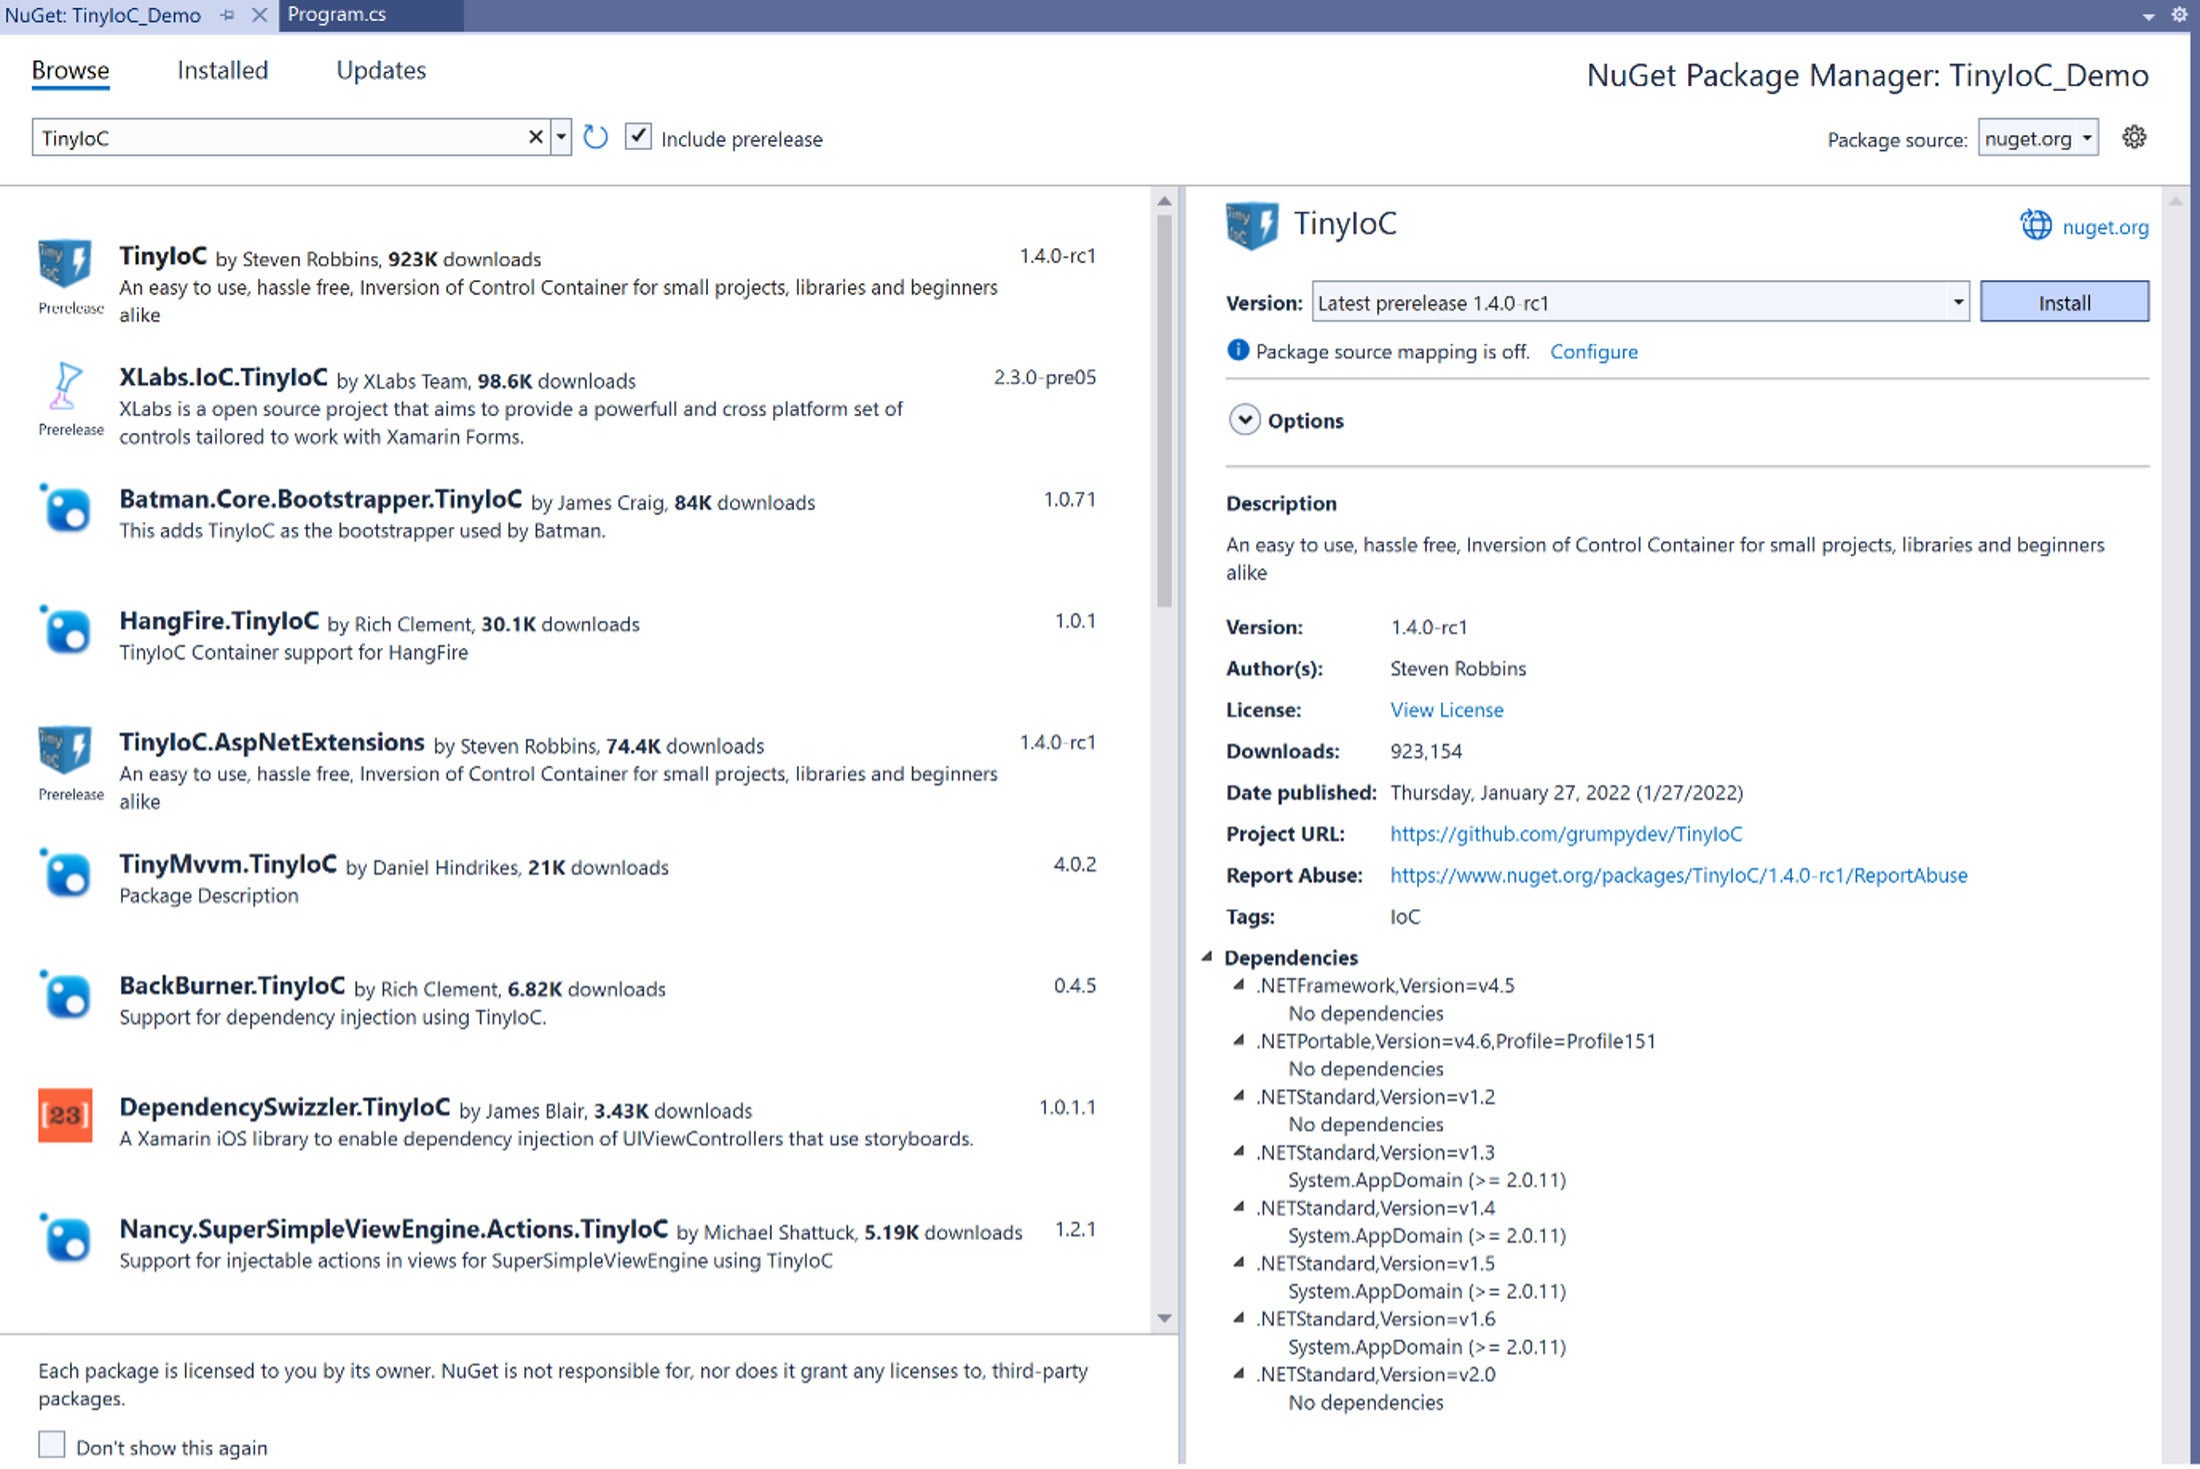
Task: Expand the Options section
Action: click(1244, 419)
